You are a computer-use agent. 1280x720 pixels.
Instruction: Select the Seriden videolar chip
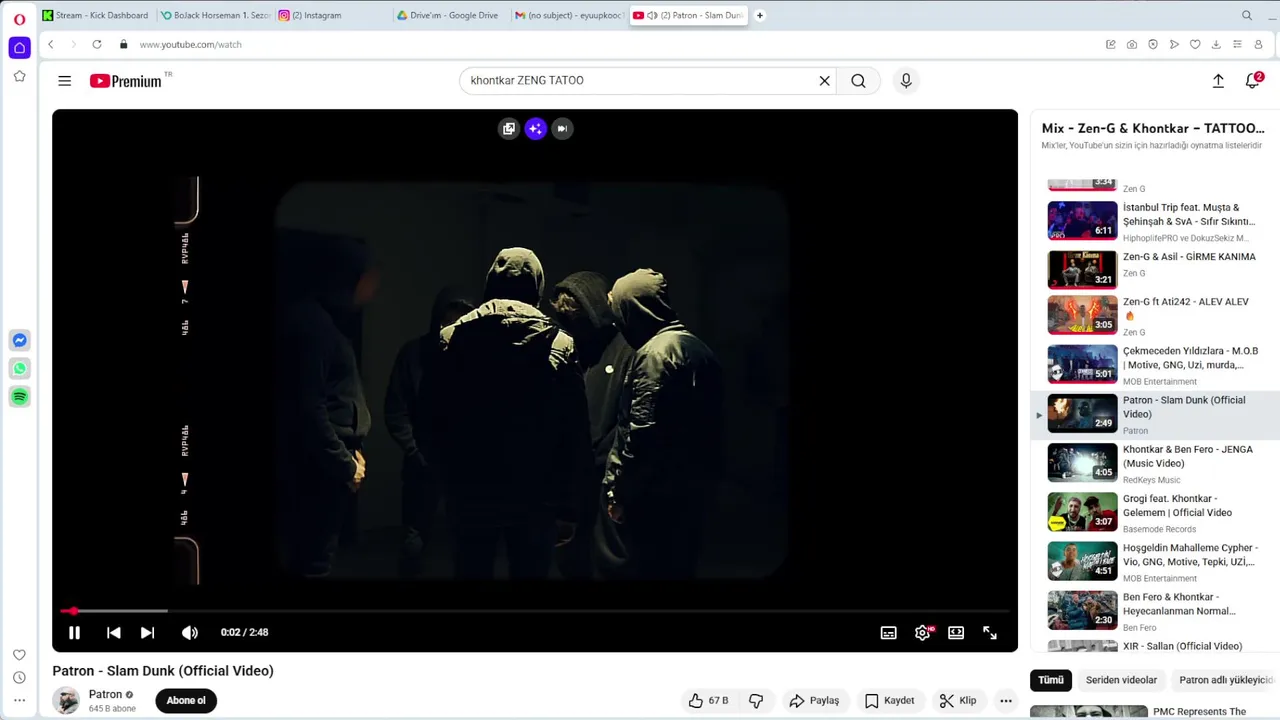(1121, 680)
